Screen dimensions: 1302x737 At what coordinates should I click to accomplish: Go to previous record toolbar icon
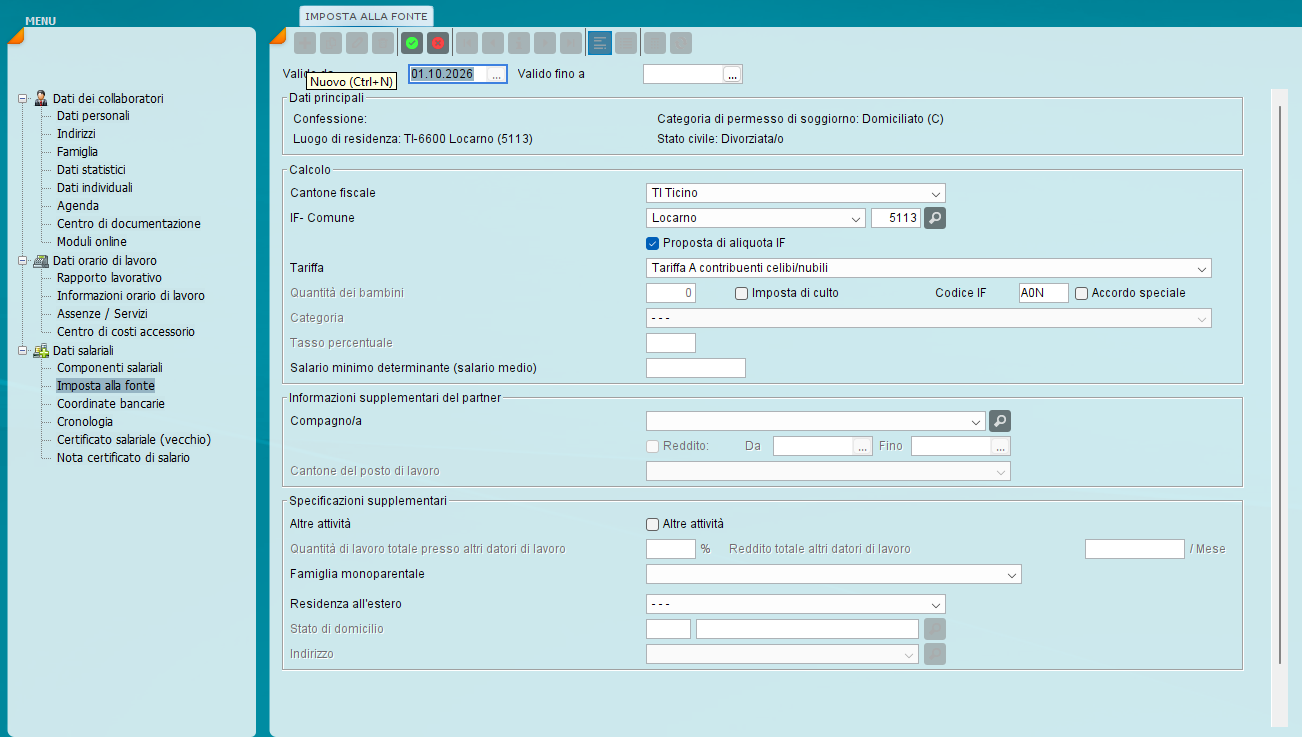coord(493,43)
